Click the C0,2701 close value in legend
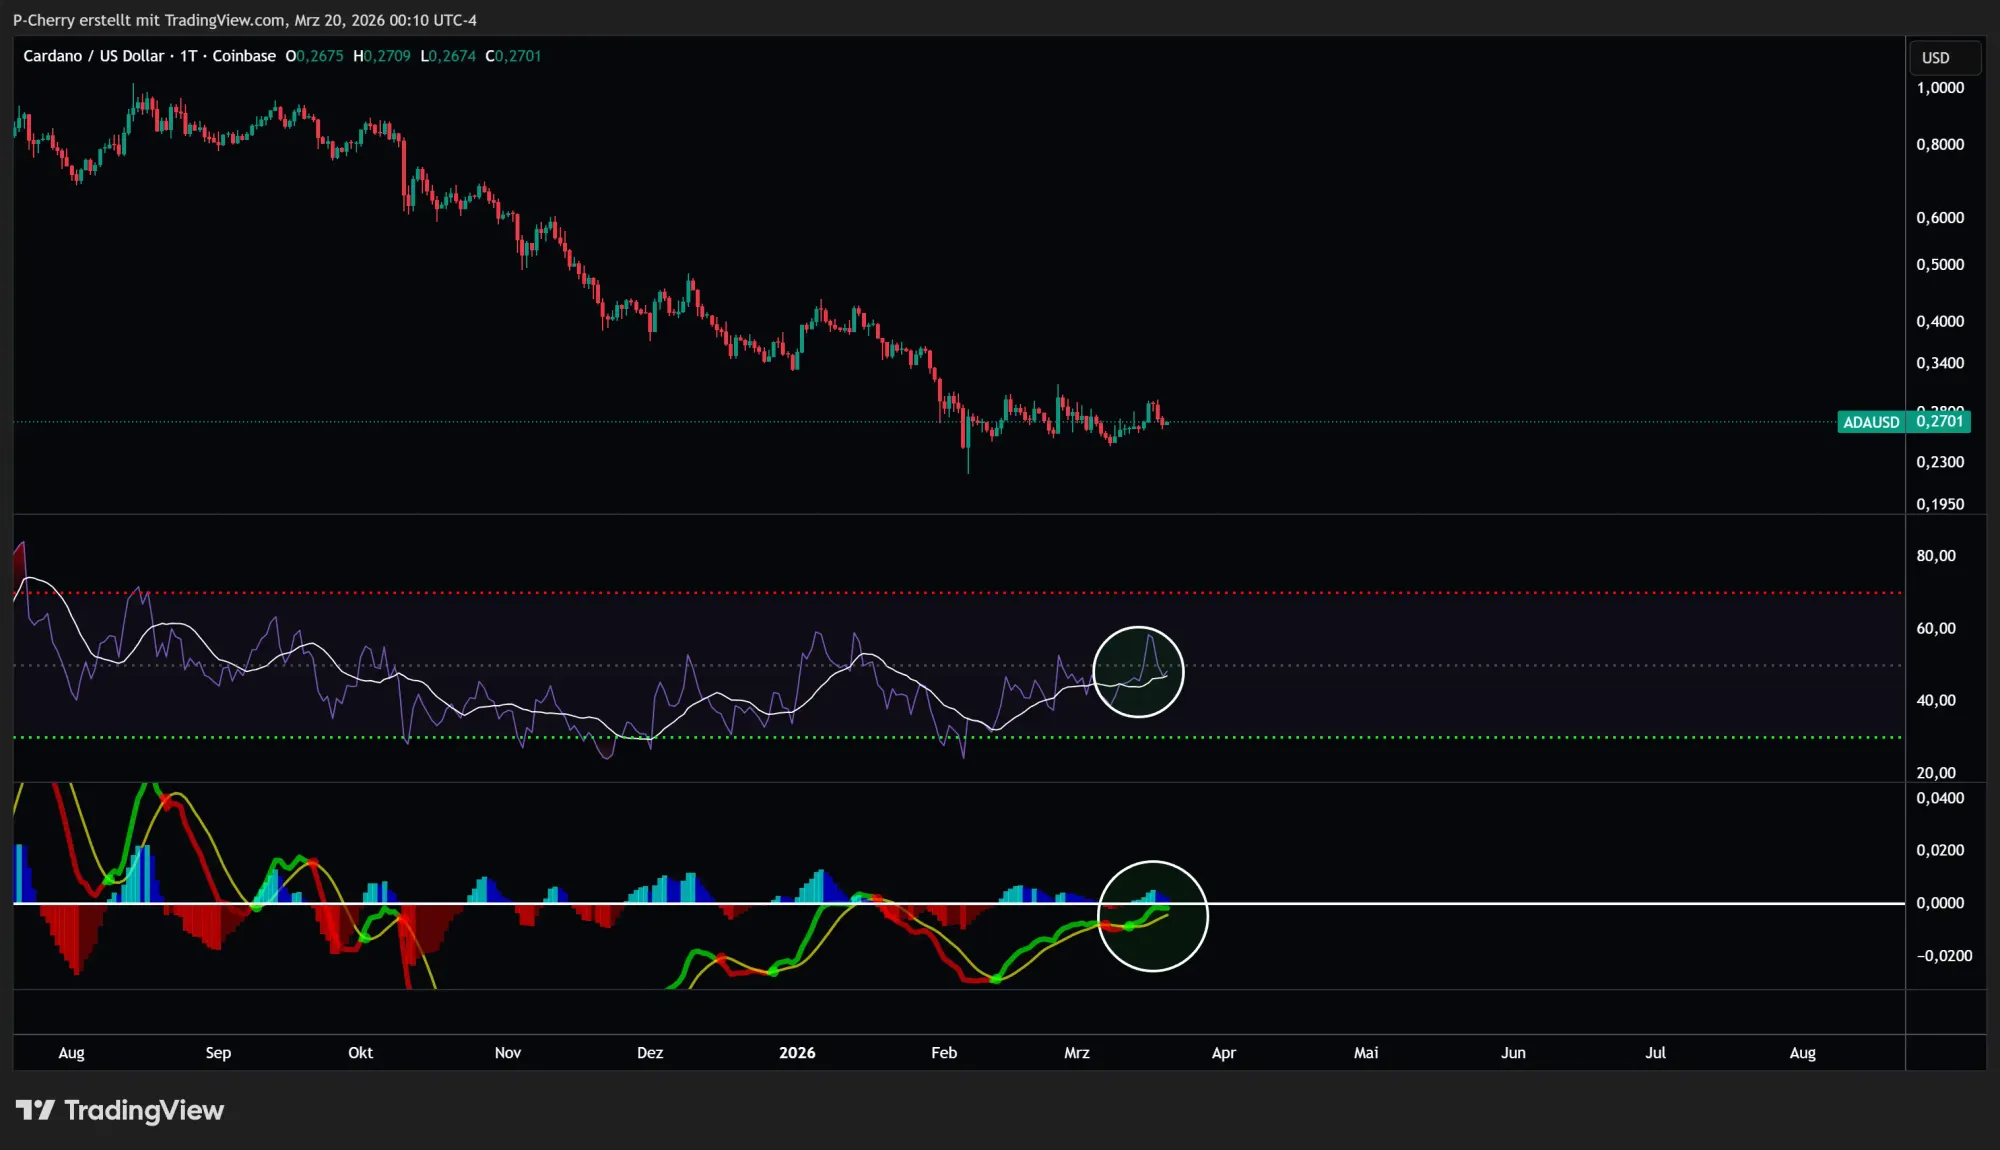Screen dimensions: 2000x1150 click(x=512, y=56)
